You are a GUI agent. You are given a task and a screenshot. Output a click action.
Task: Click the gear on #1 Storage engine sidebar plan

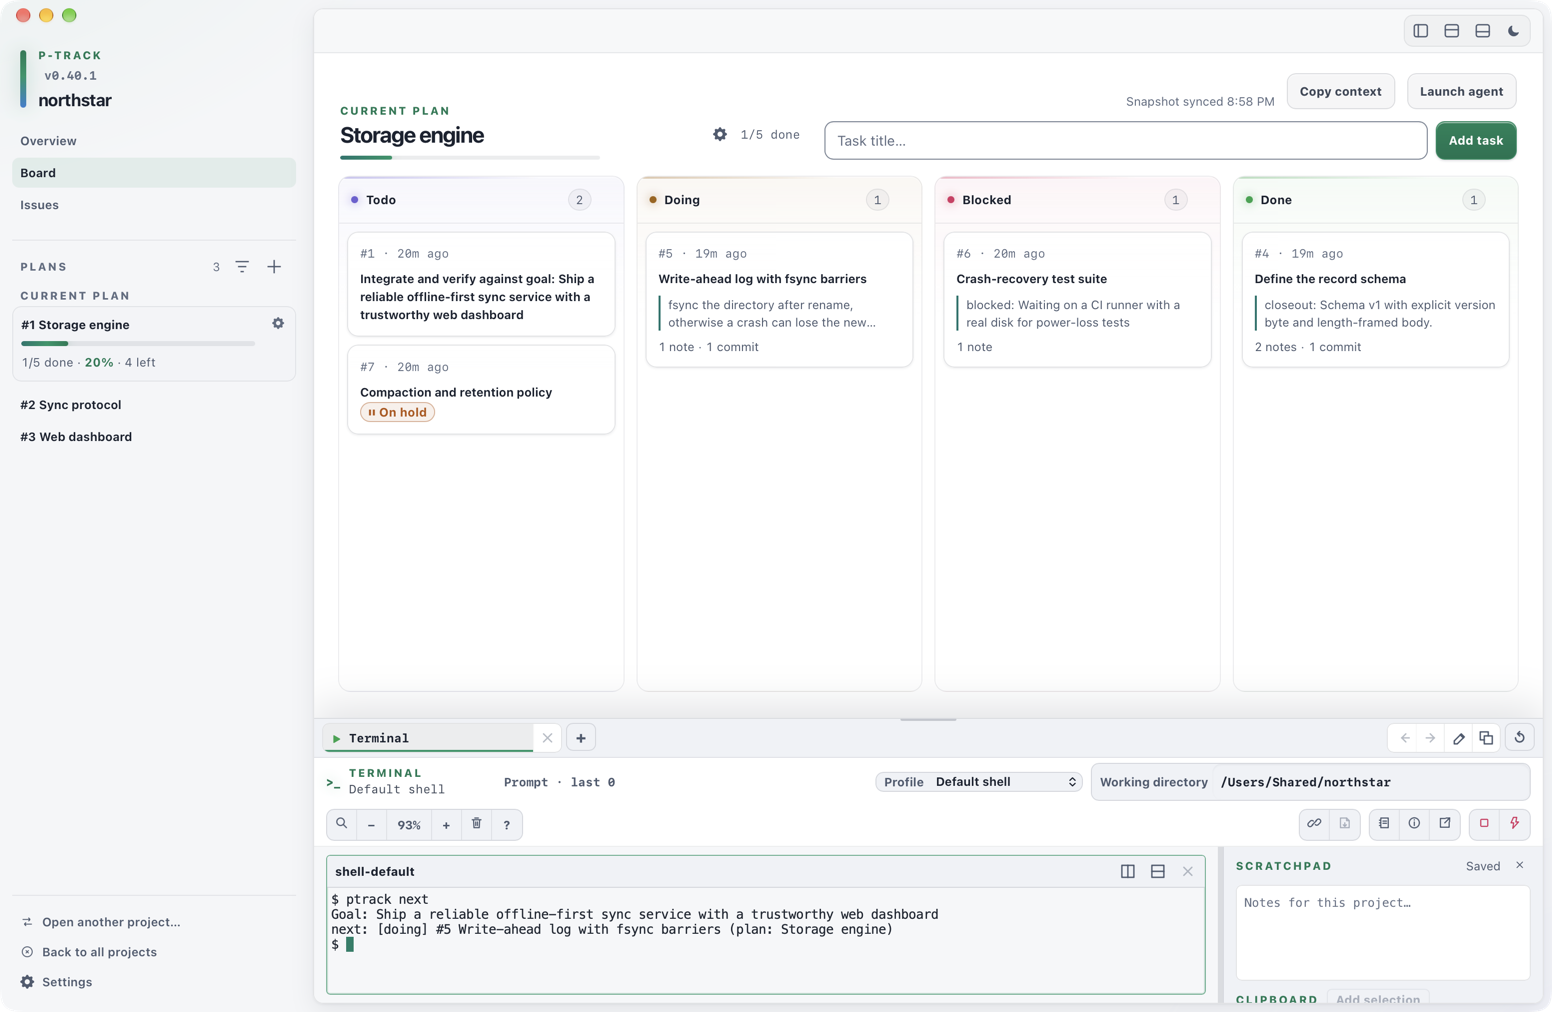278,324
